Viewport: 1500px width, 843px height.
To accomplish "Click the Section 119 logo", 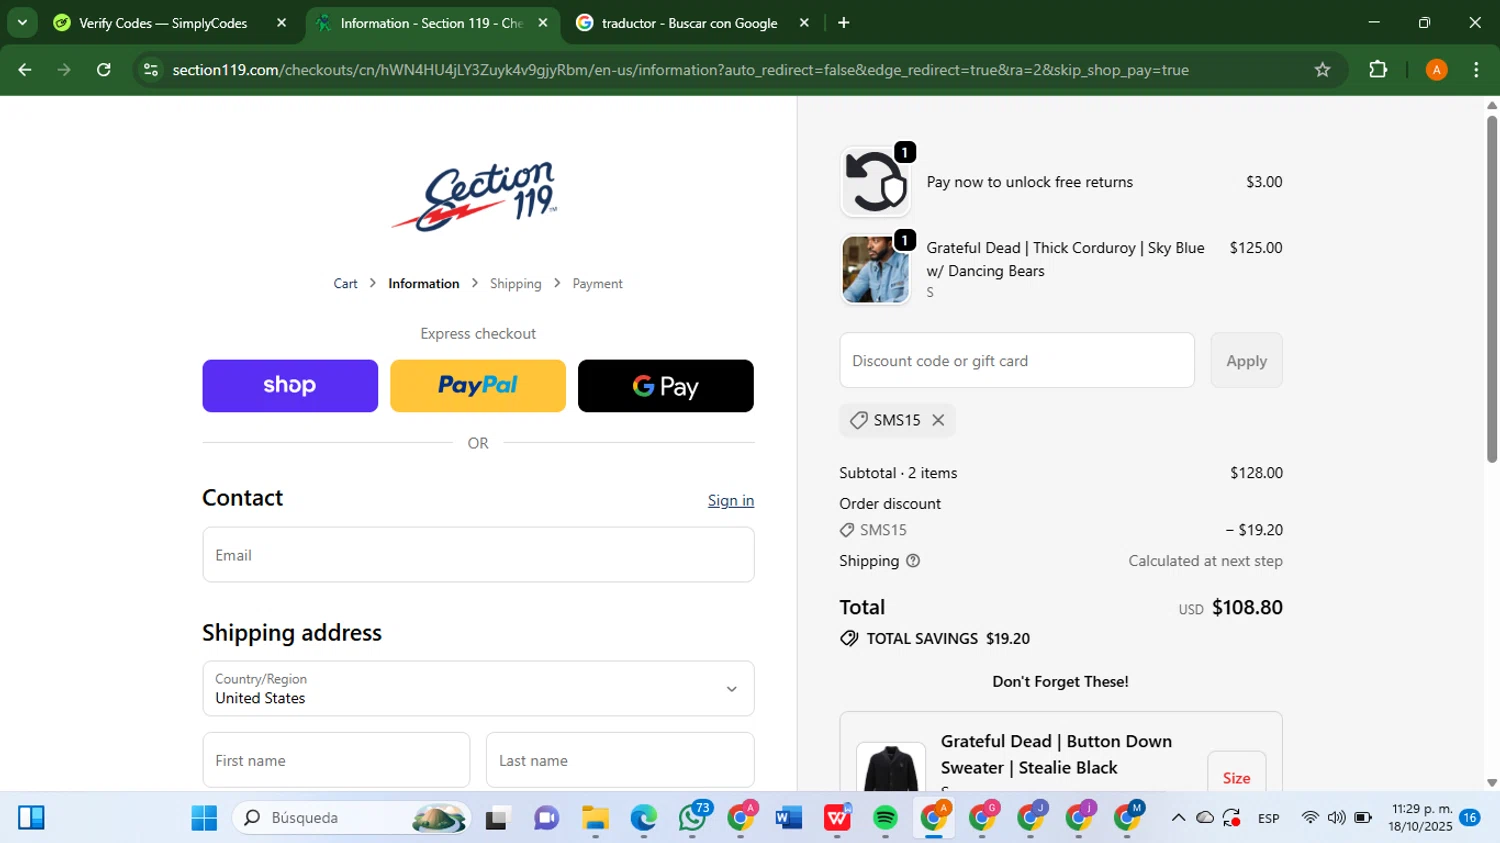I will [477, 196].
